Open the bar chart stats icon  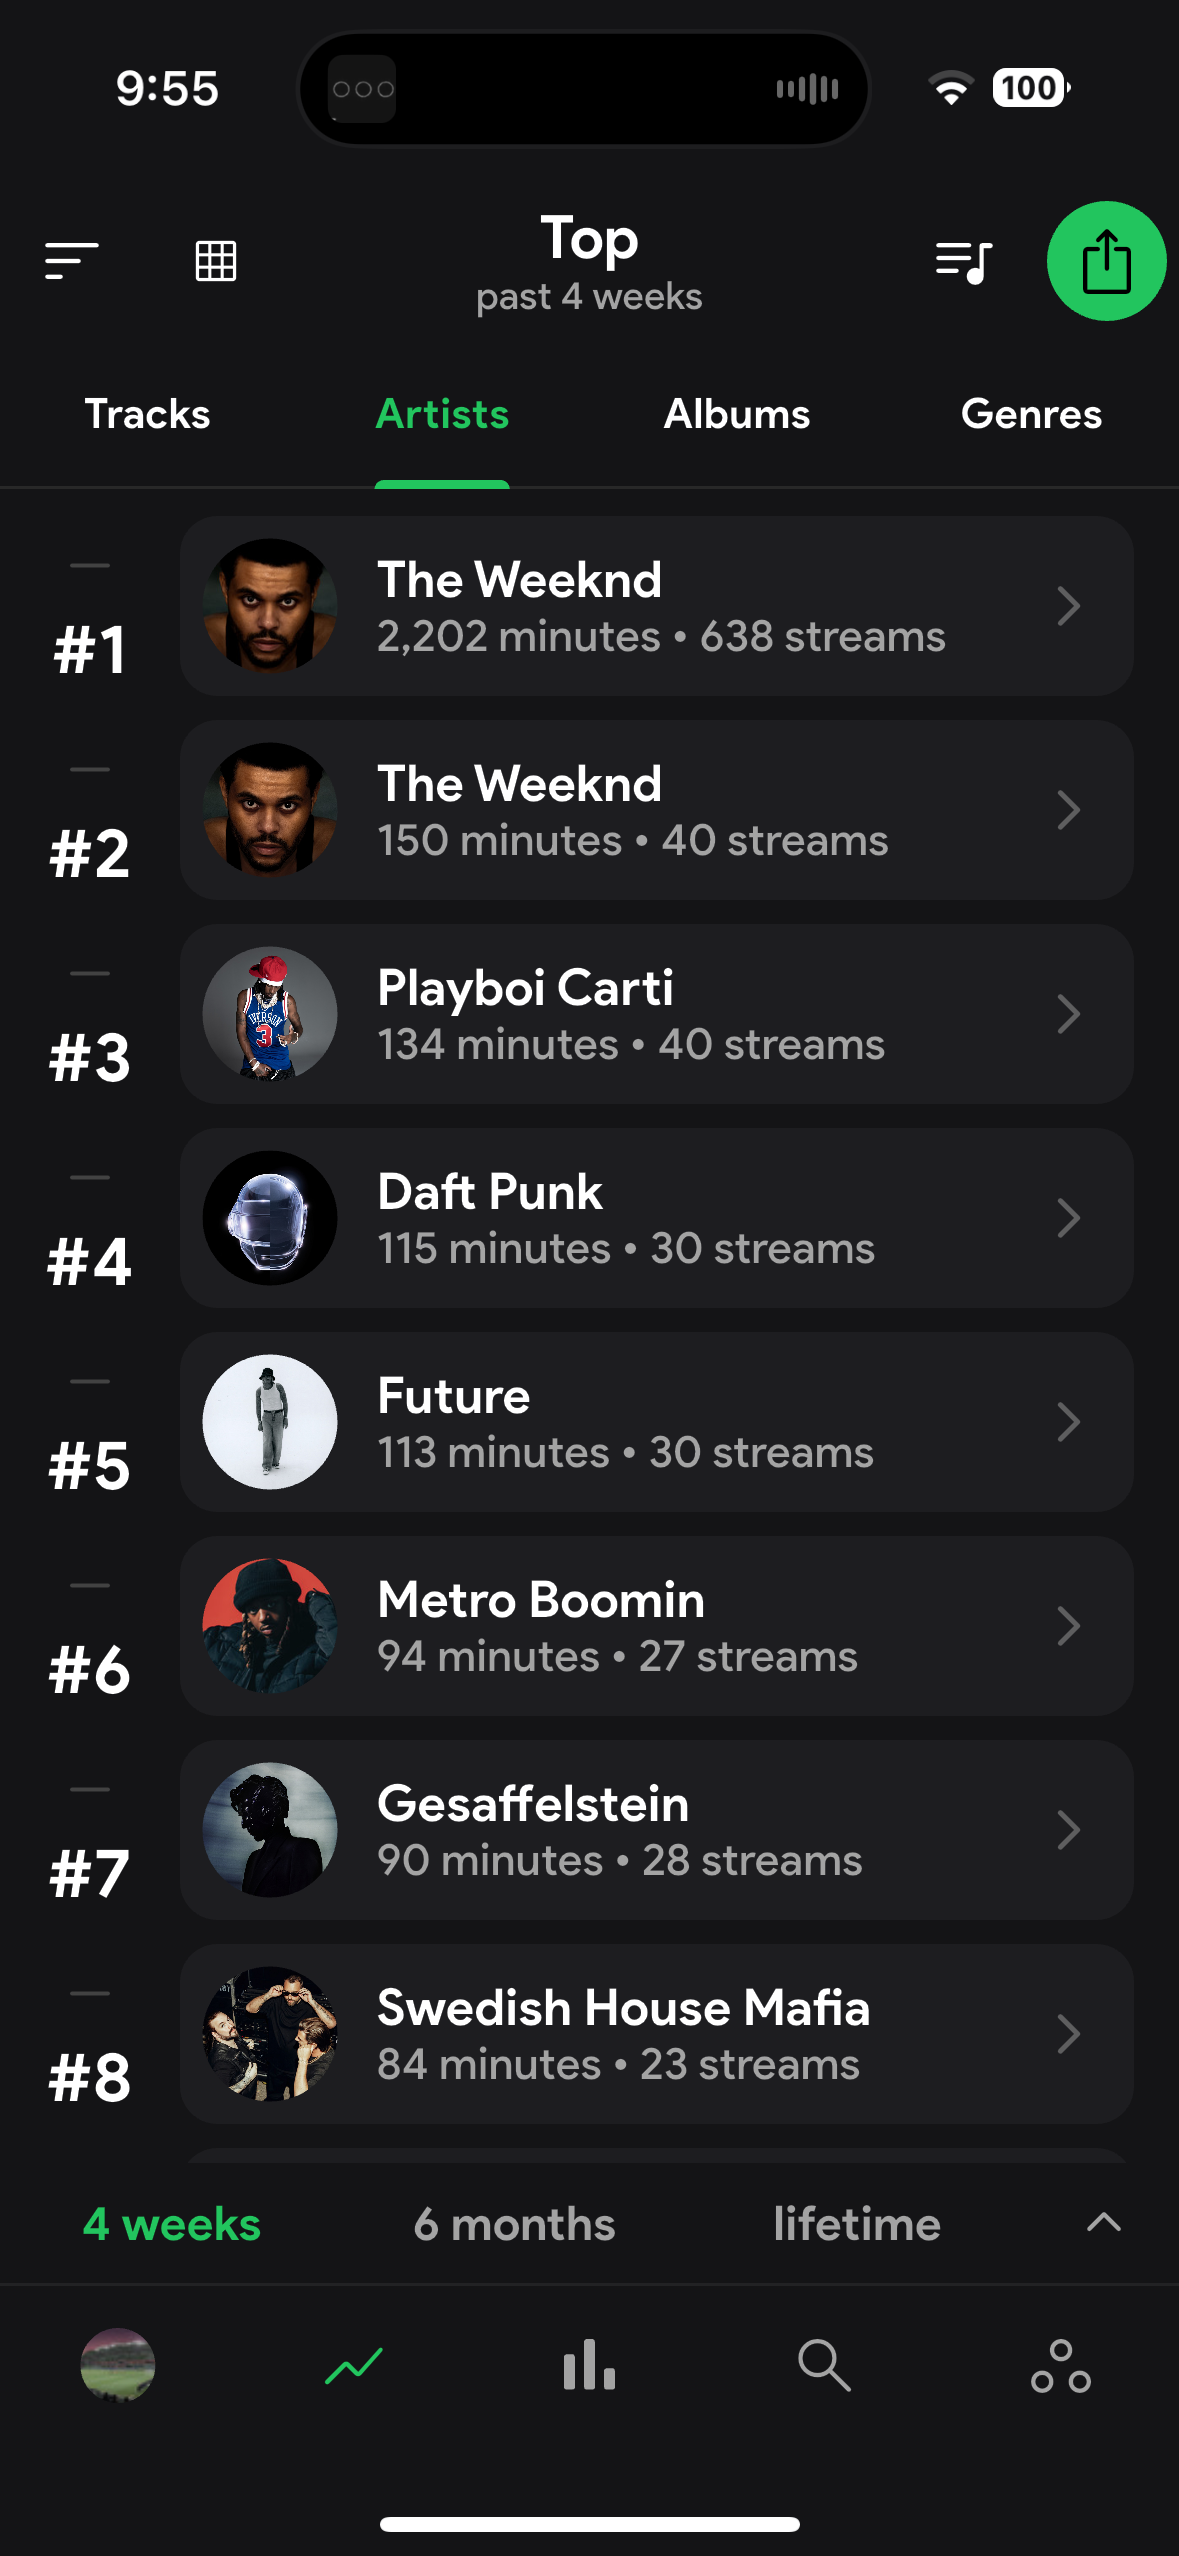(x=589, y=2366)
